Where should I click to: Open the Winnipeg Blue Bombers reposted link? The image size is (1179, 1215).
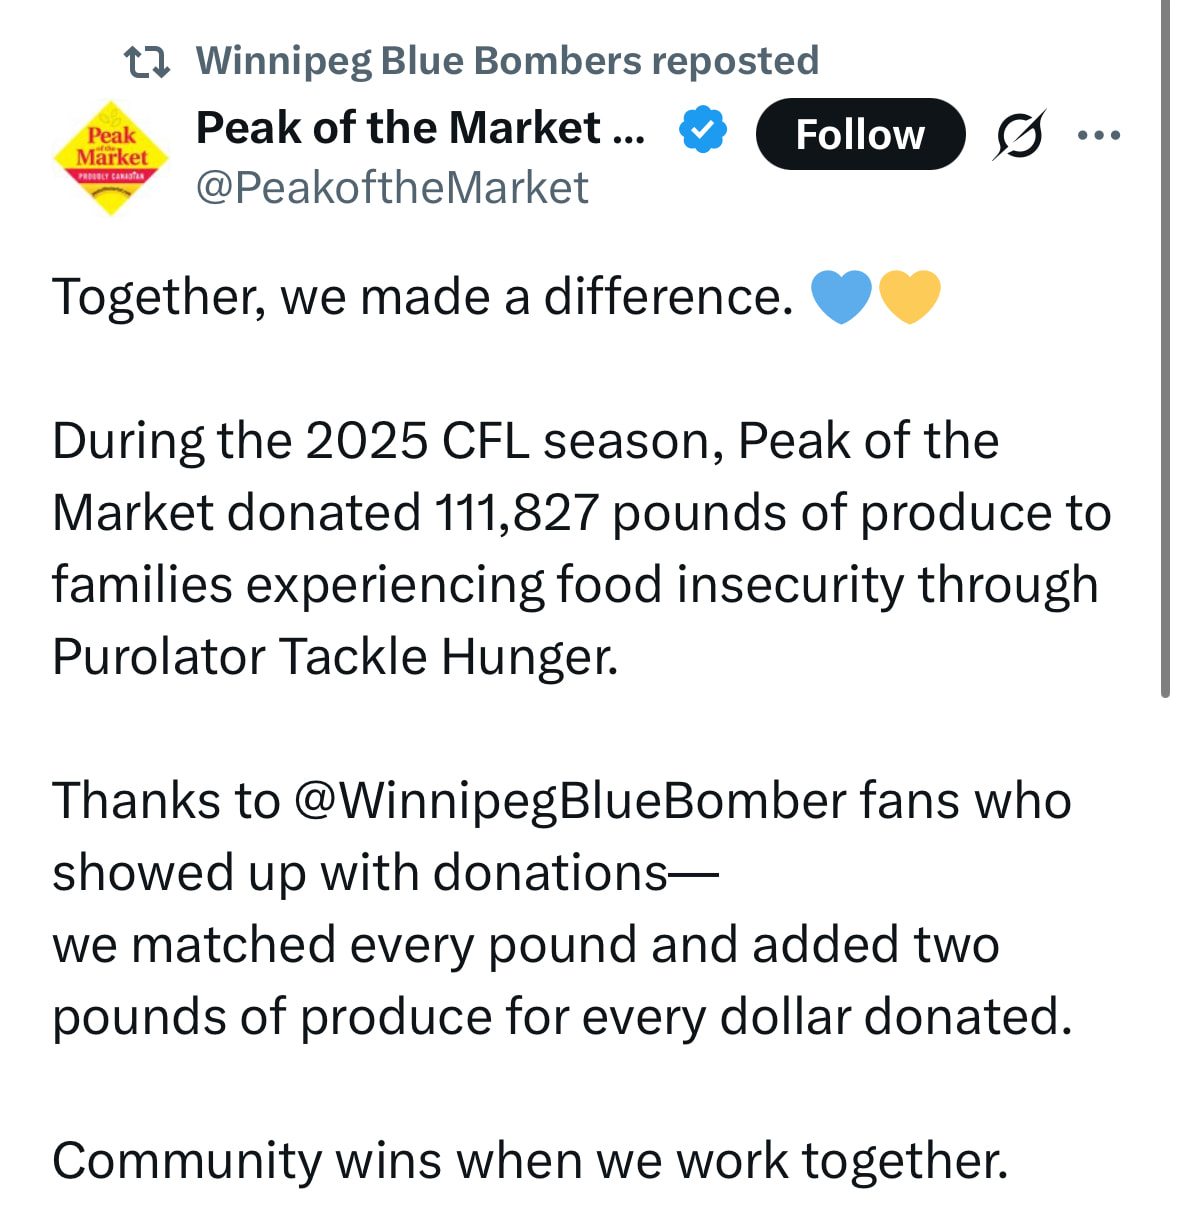pyautogui.click(x=507, y=61)
